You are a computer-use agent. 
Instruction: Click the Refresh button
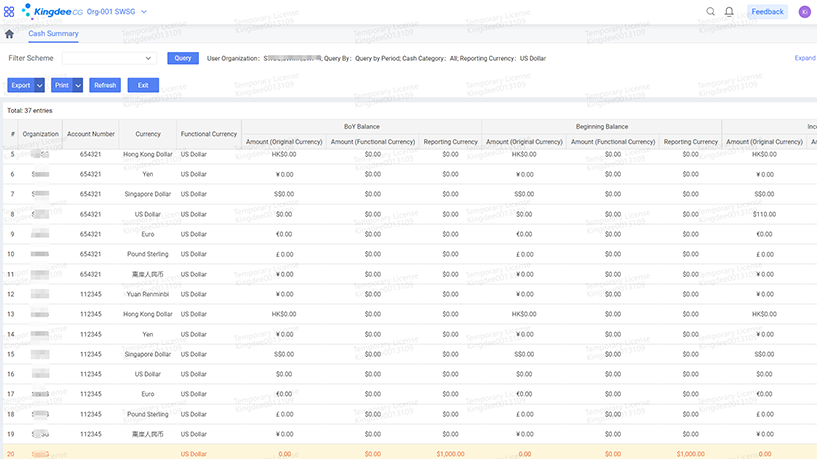point(105,85)
